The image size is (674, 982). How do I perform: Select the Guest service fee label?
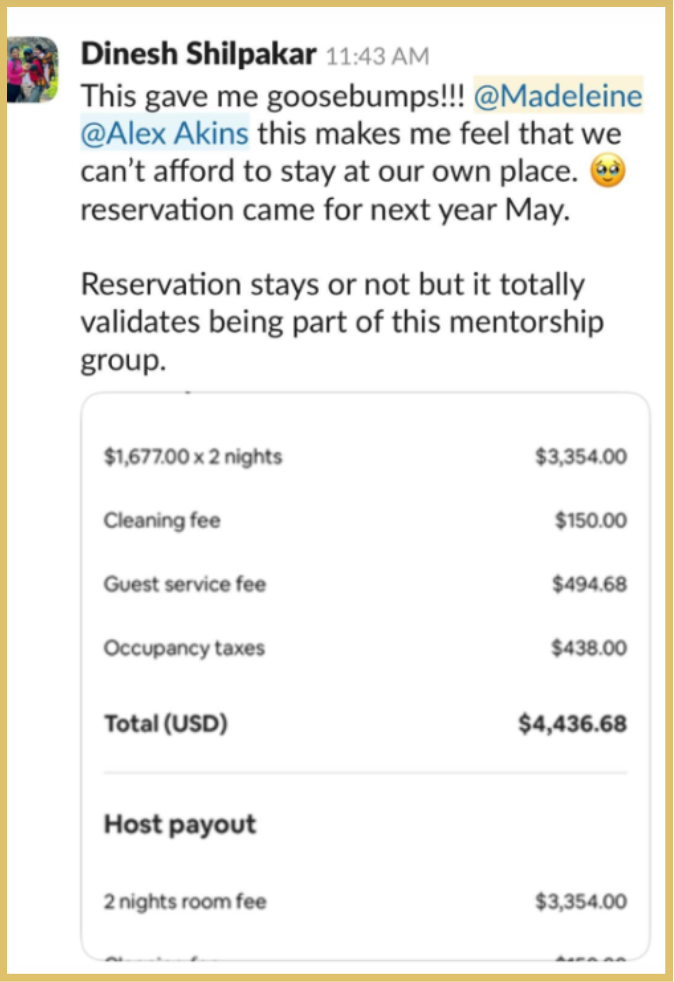[185, 584]
